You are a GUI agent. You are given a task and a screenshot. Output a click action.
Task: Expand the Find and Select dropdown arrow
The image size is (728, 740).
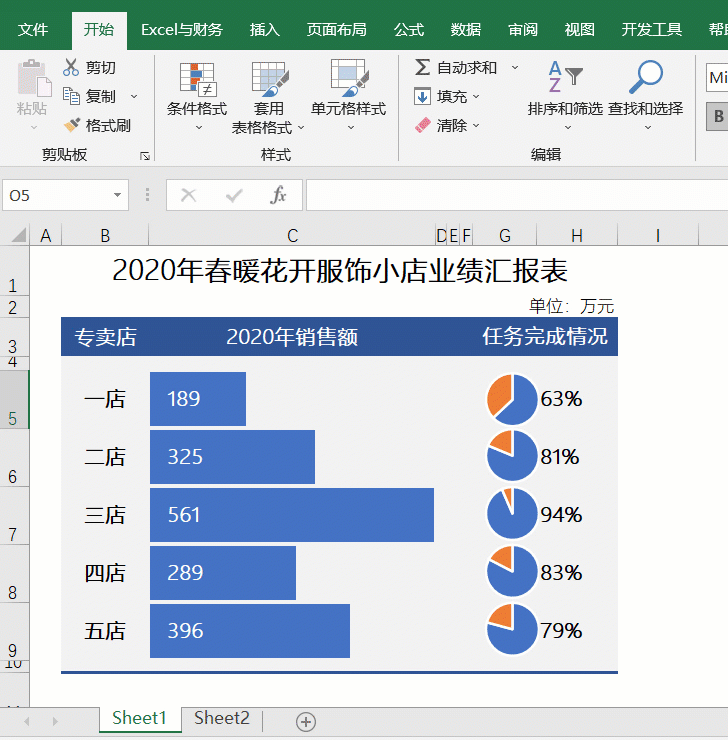coord(648,127)
